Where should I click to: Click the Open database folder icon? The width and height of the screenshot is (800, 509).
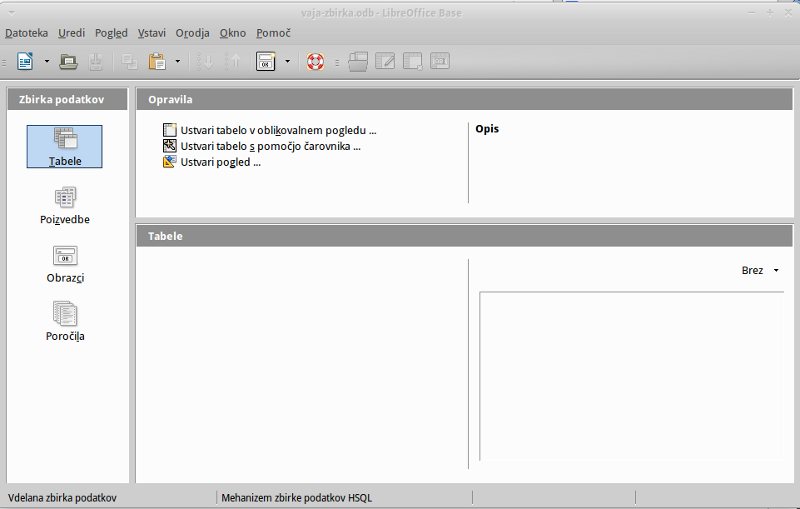[68, 62]
